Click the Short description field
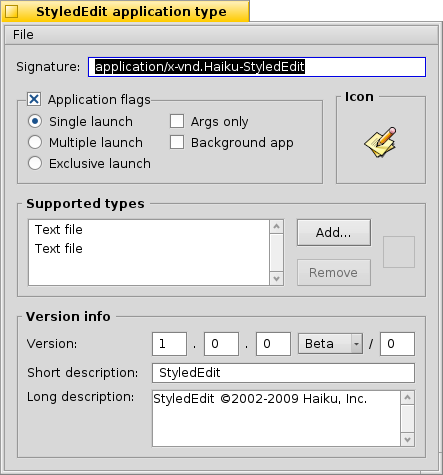443x475 pixels. tap(283, 373)
